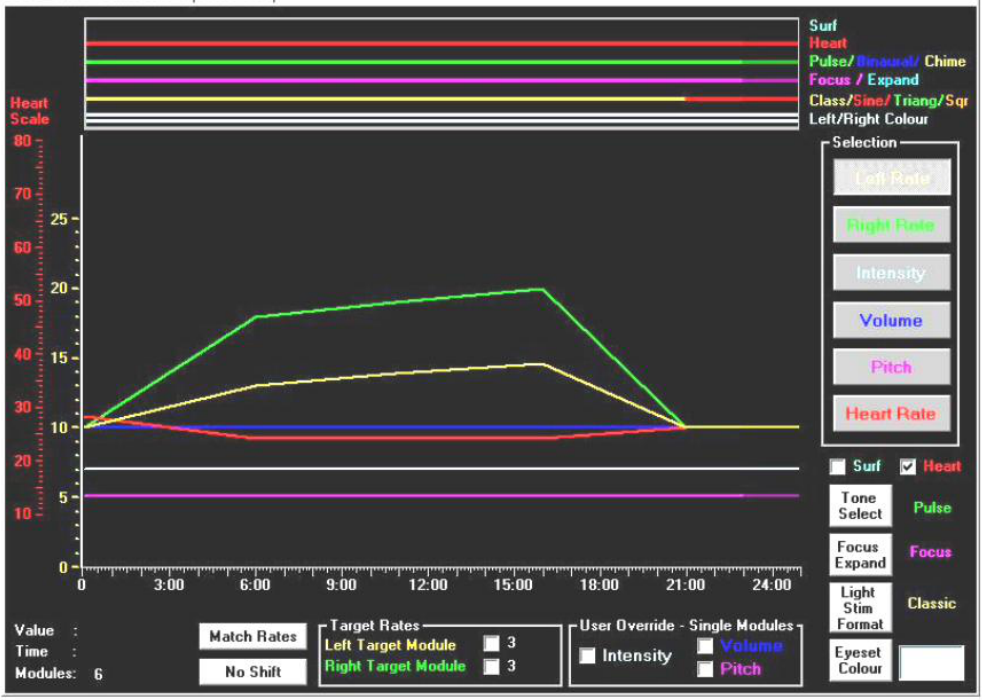Enable Volume user override checkbox

point(705,646)
